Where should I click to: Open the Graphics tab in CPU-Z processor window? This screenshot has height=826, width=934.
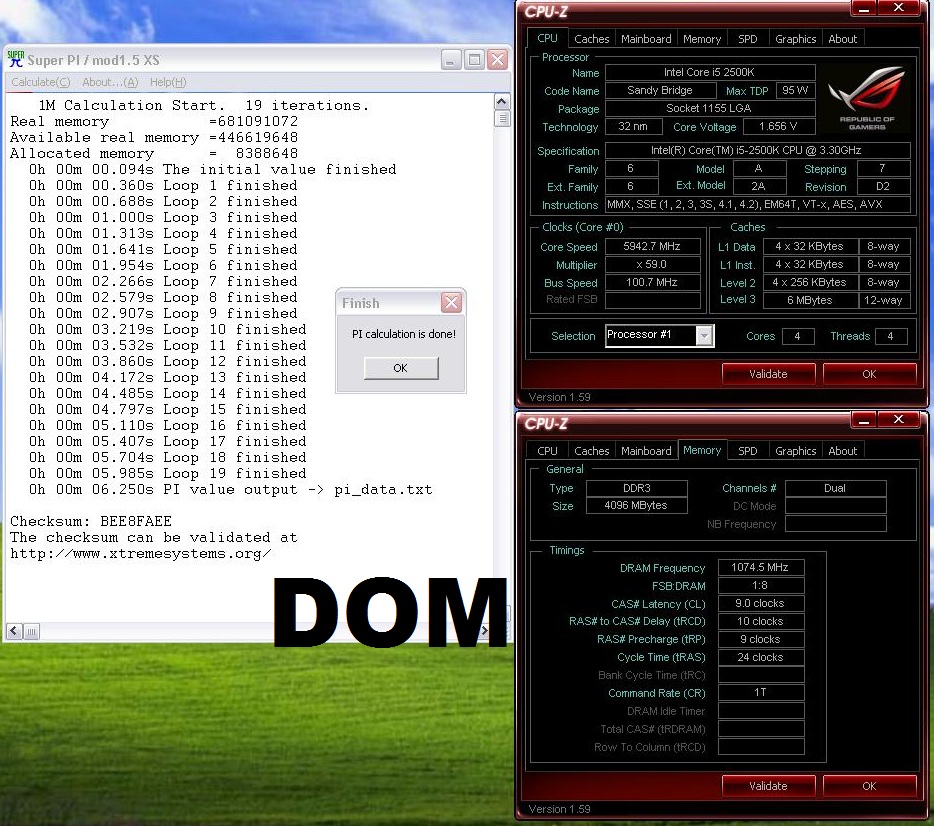coord(795,39)
